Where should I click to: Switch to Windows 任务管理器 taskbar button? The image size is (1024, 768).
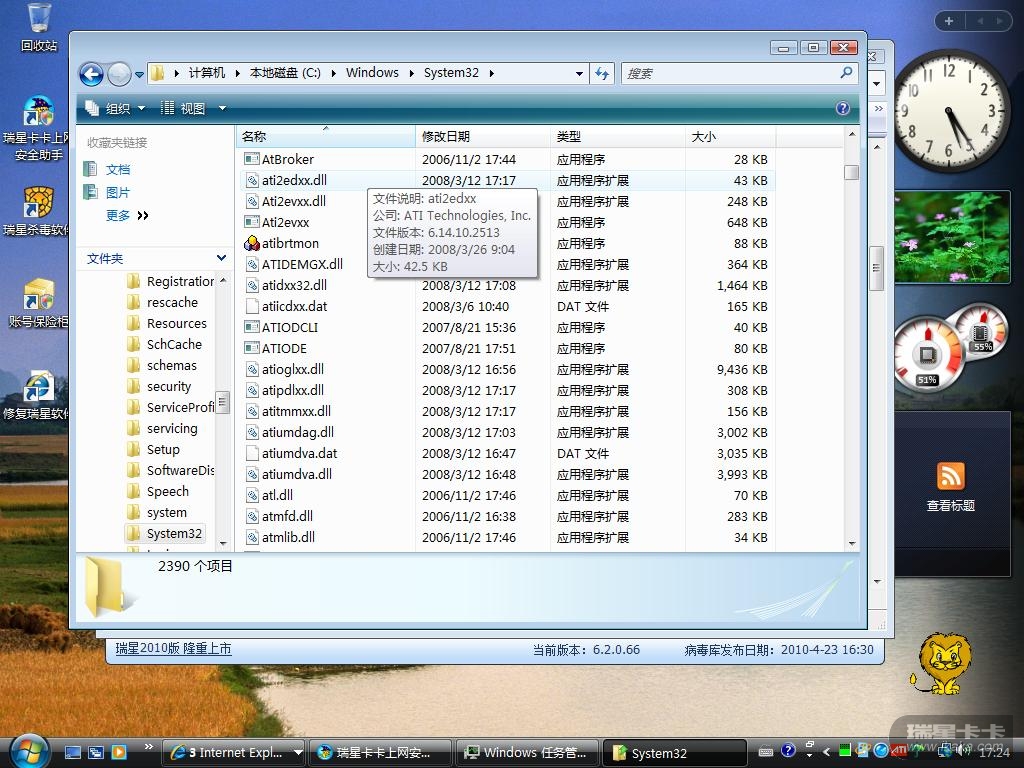click(526, 752)
